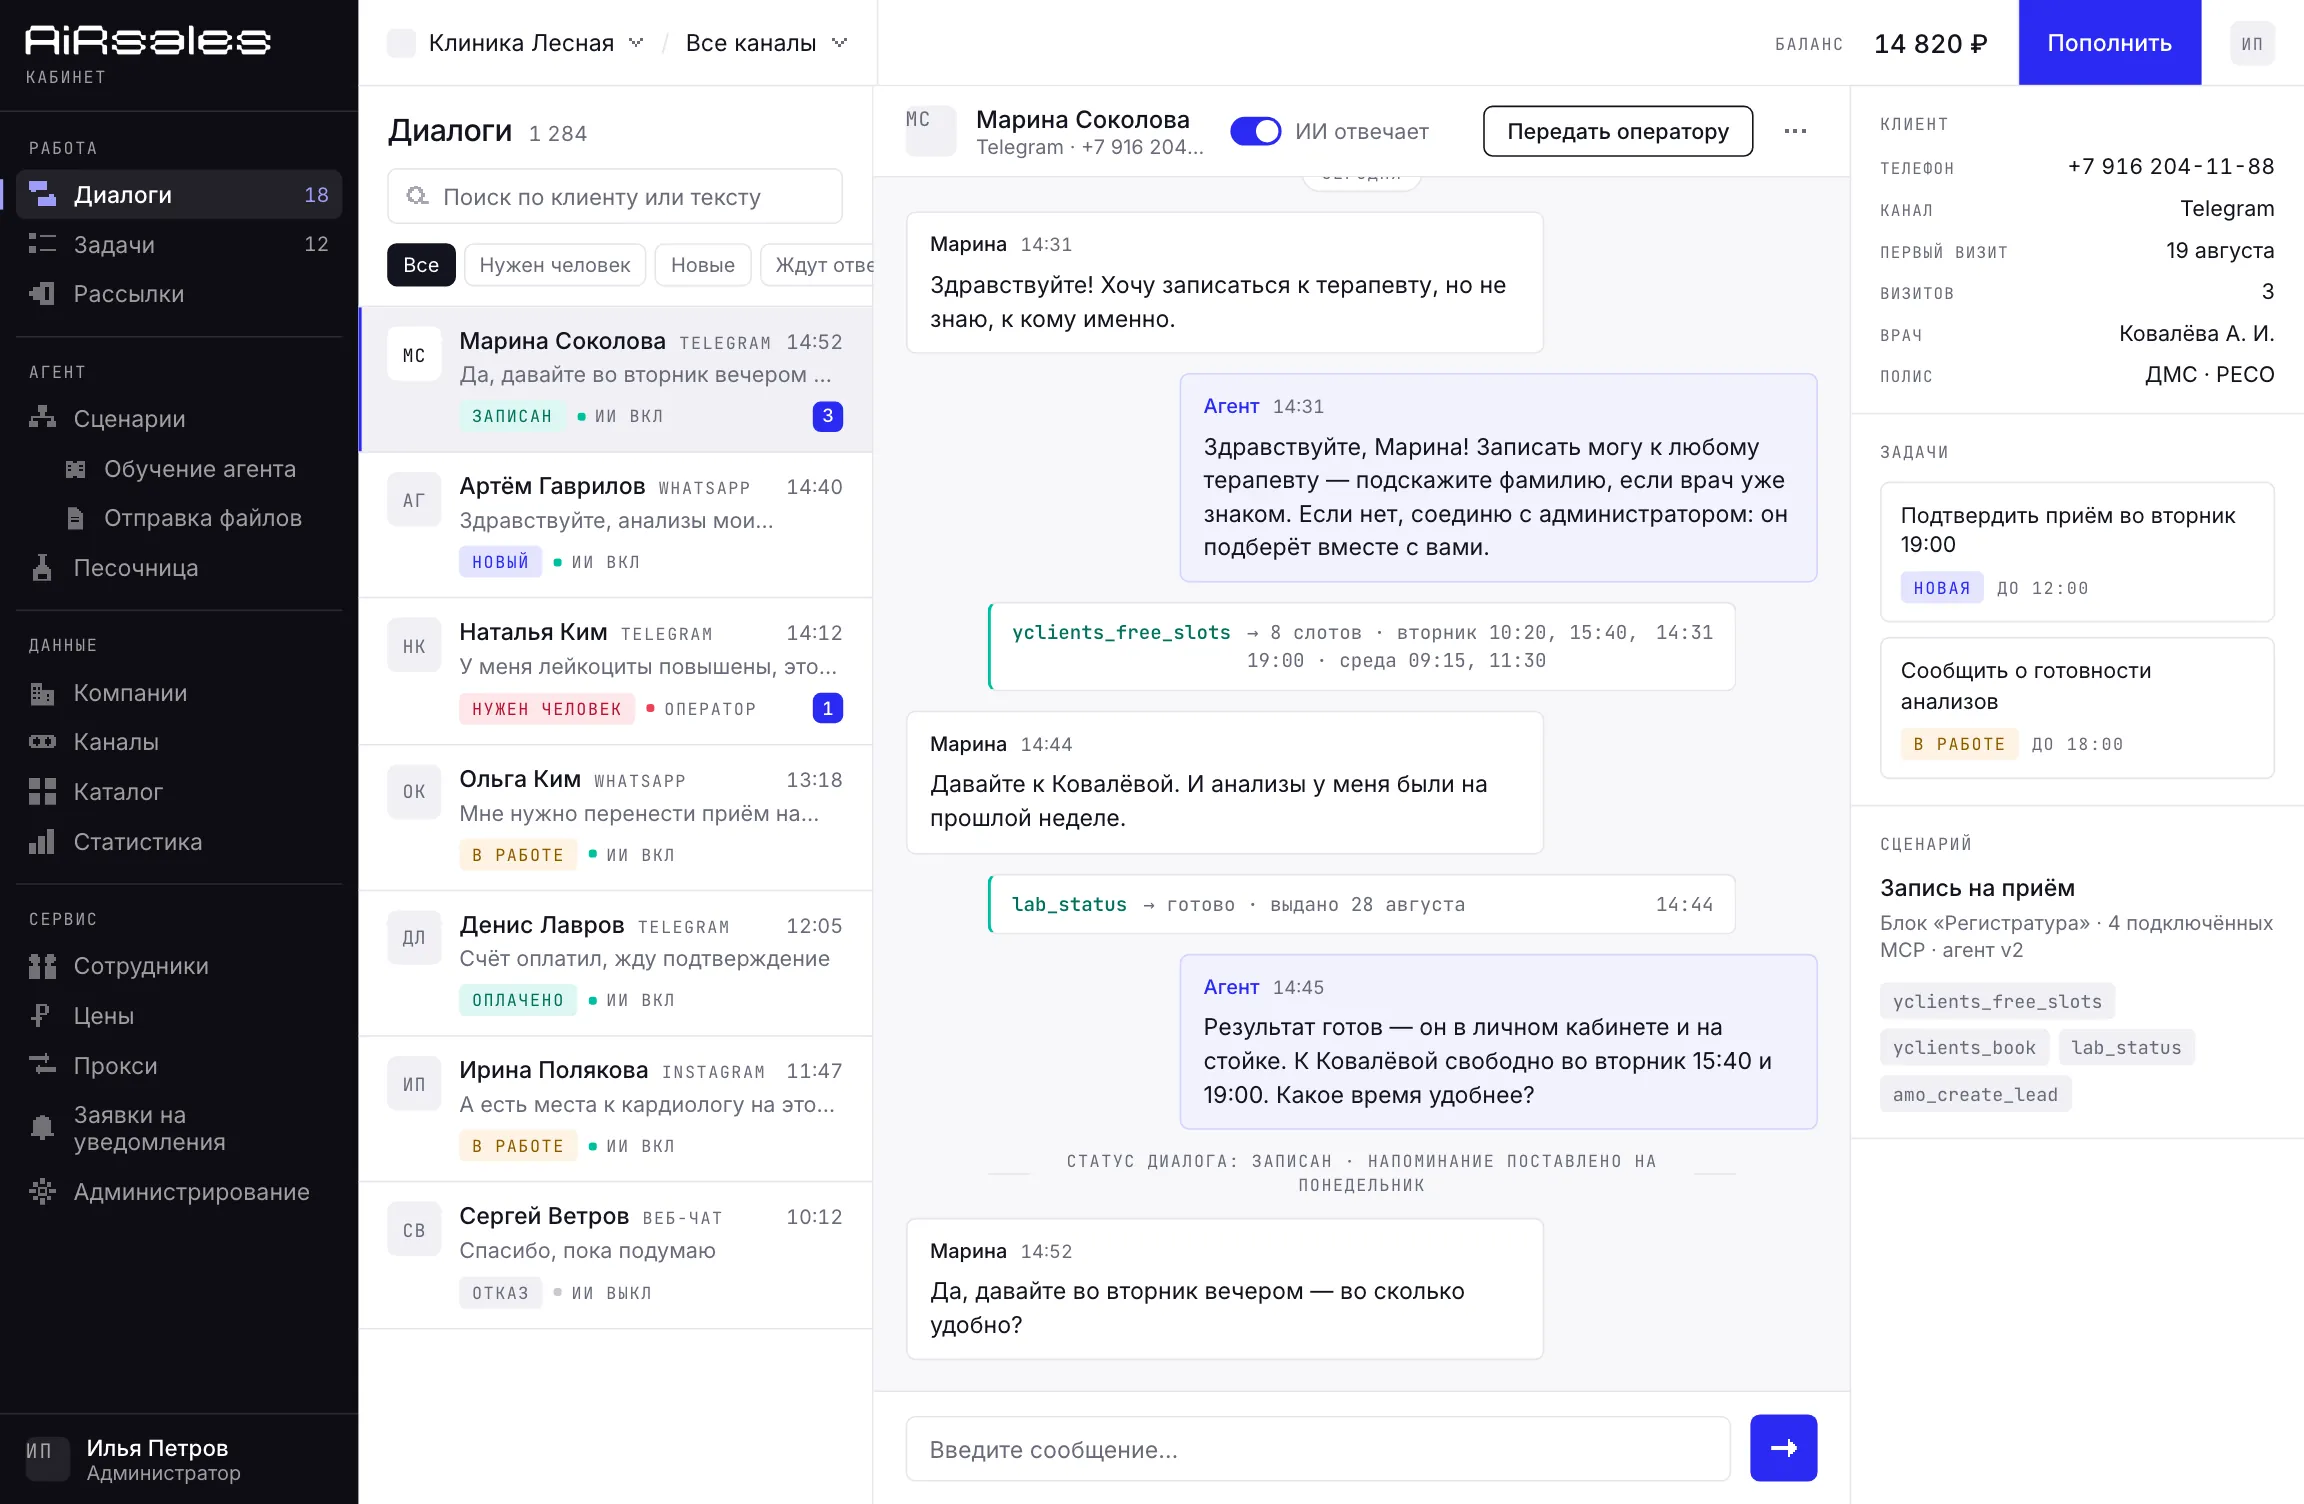Screen dimensions: 2304x1504
Task: Focus the Введите сообщение input
Action: click(1318, 1449)
